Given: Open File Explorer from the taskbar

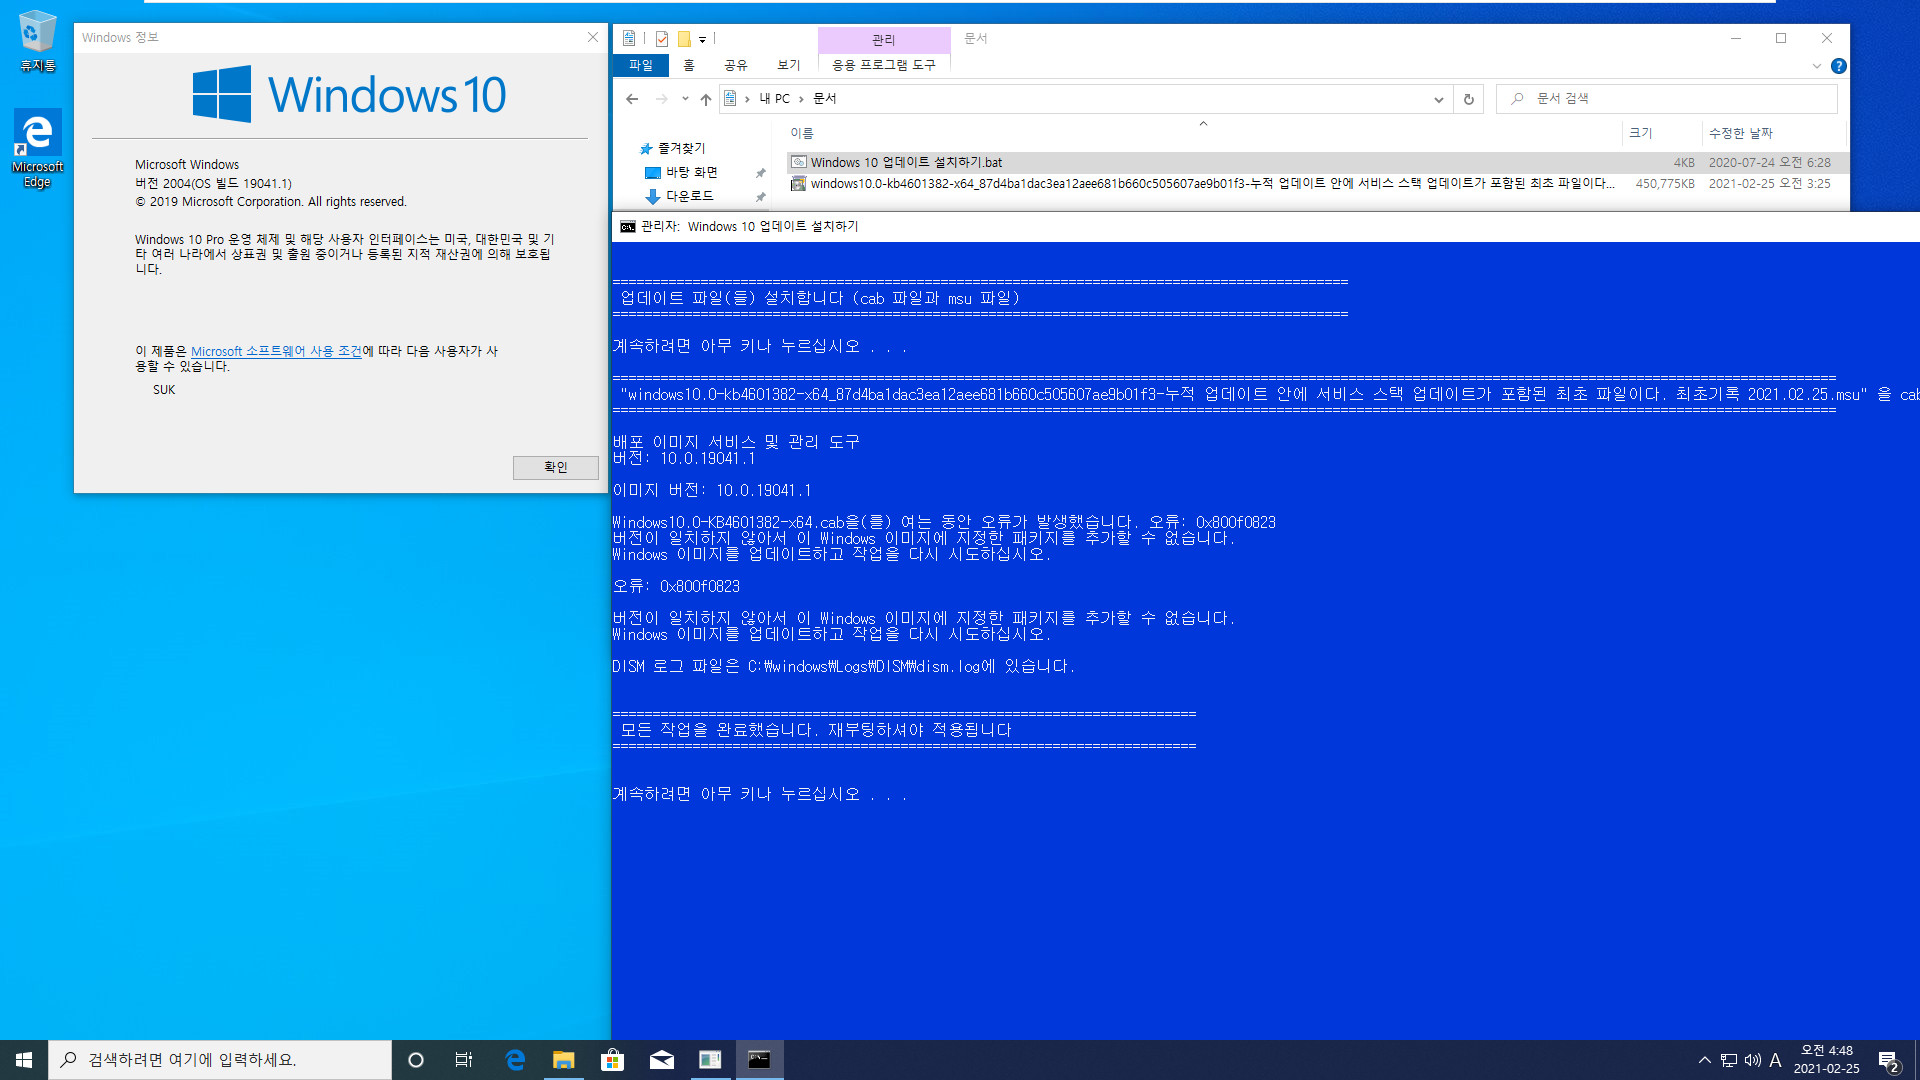Looking at the screenshot, I should [564, 1060].
